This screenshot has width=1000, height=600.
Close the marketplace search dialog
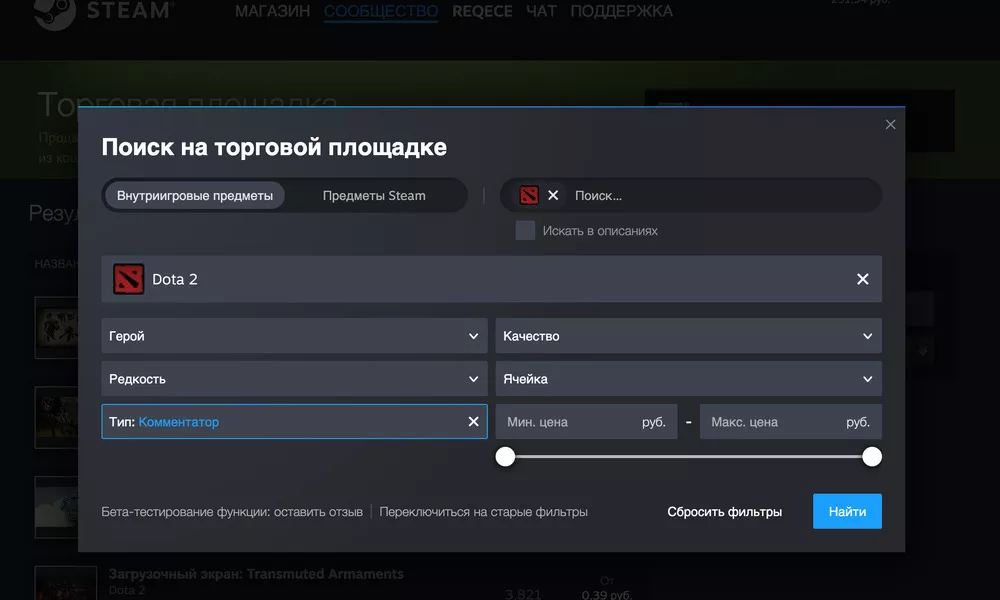click(x=890, y=125)
